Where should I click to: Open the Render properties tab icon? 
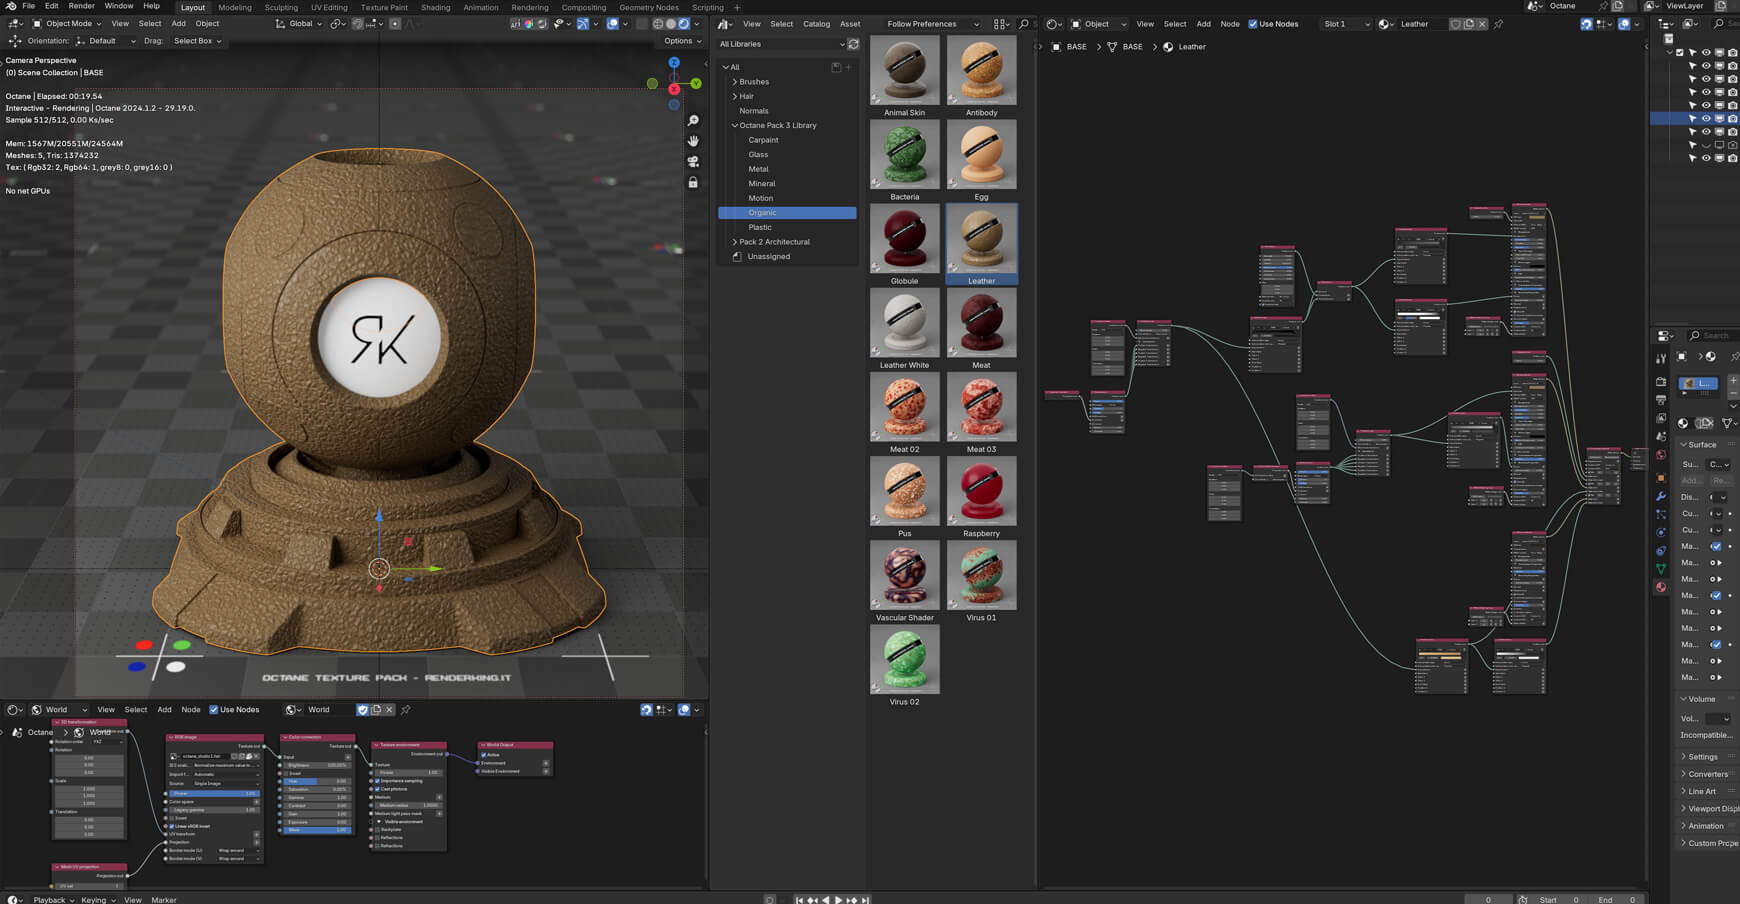click(x=1661, y=381)
